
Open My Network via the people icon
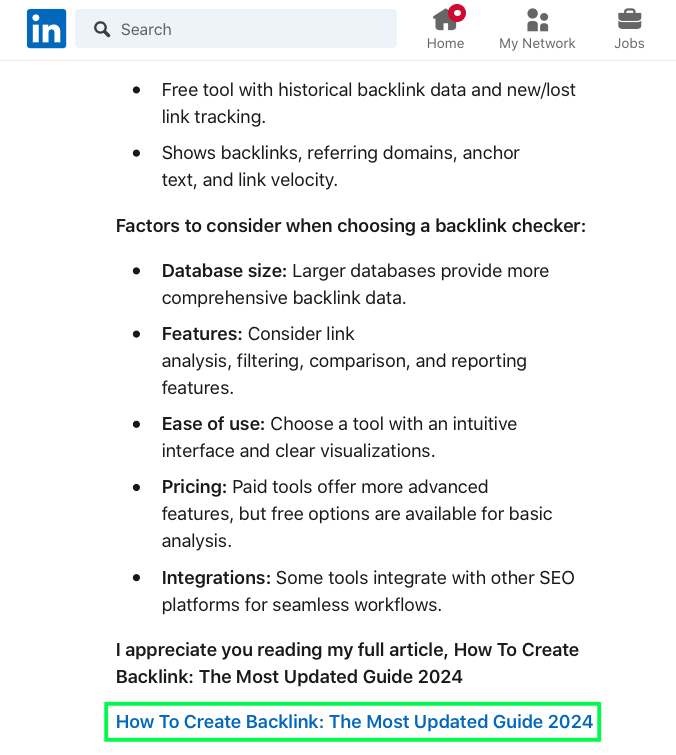(537, 20)
